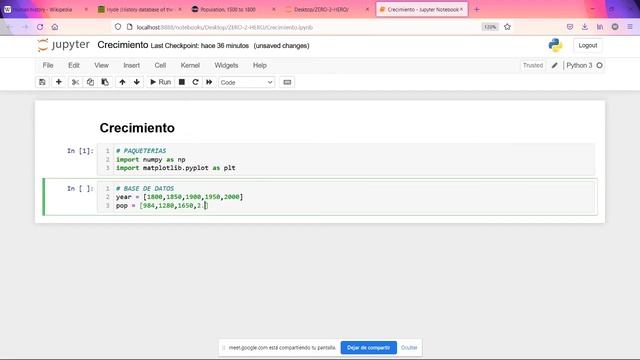Click the Jupyter logo
Viewport: 640px width, 360px height.
63,45
